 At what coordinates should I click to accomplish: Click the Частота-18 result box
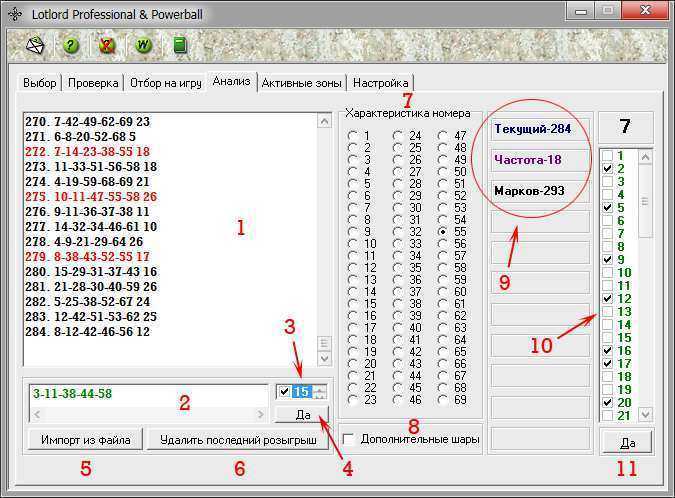tap(540, 160)
